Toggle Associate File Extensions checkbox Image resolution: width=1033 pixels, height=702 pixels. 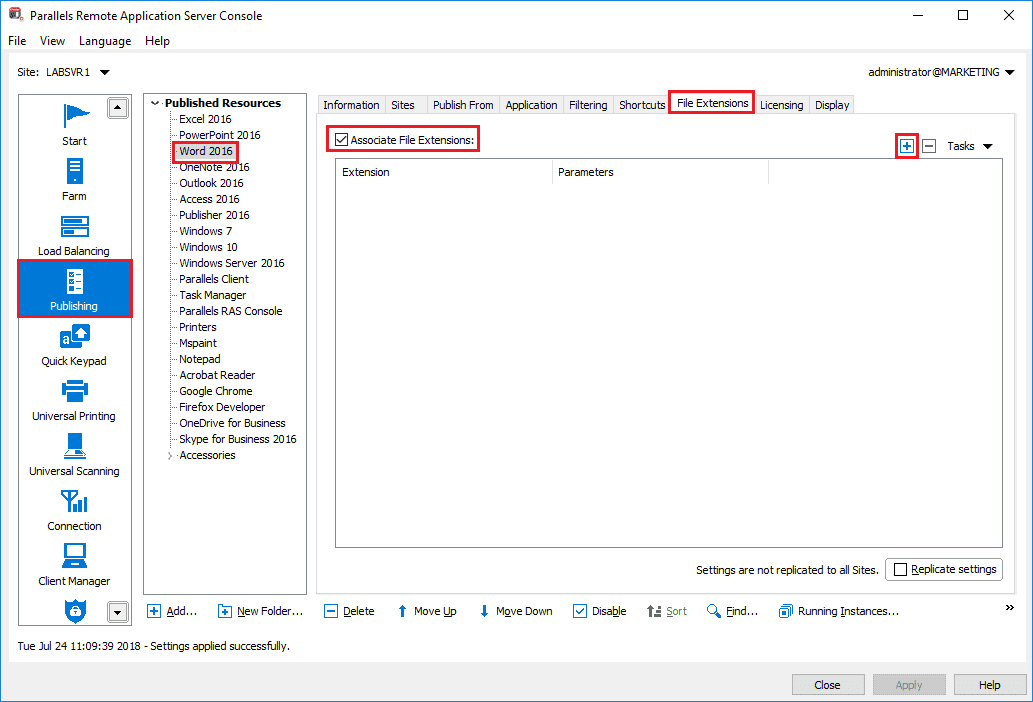341,140
